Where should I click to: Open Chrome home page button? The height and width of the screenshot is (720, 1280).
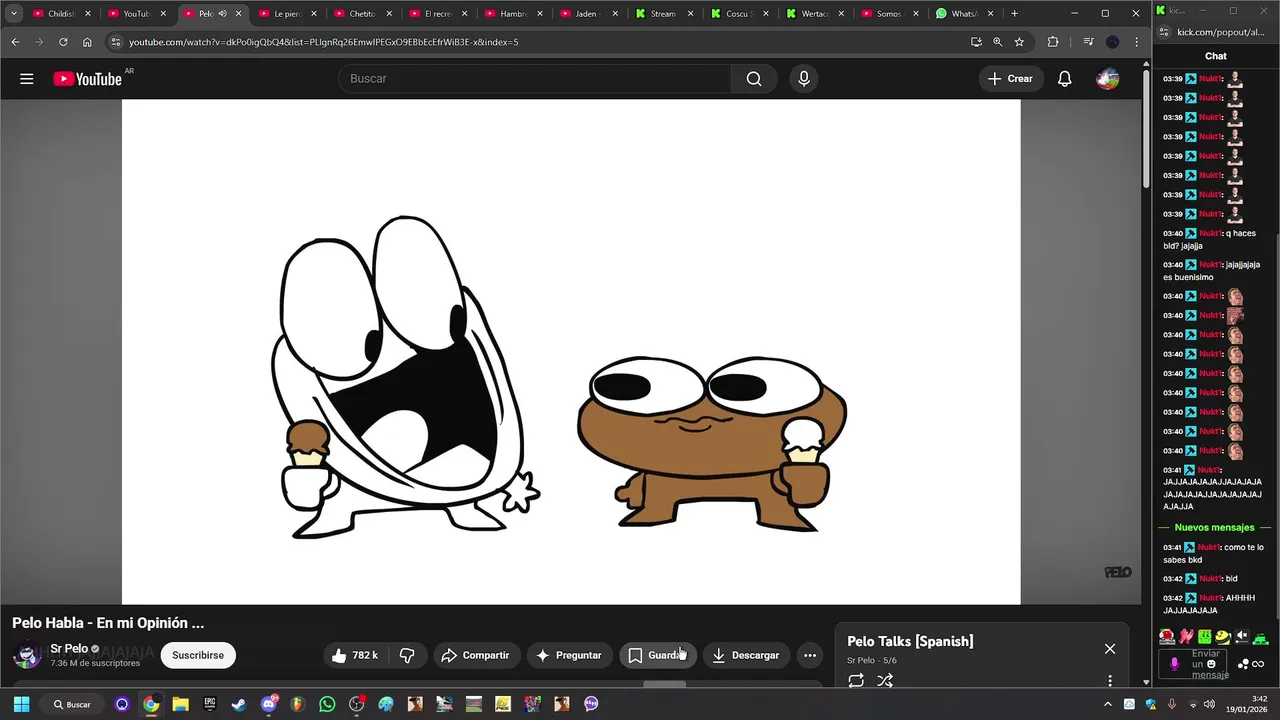click(x=87, y=42)
